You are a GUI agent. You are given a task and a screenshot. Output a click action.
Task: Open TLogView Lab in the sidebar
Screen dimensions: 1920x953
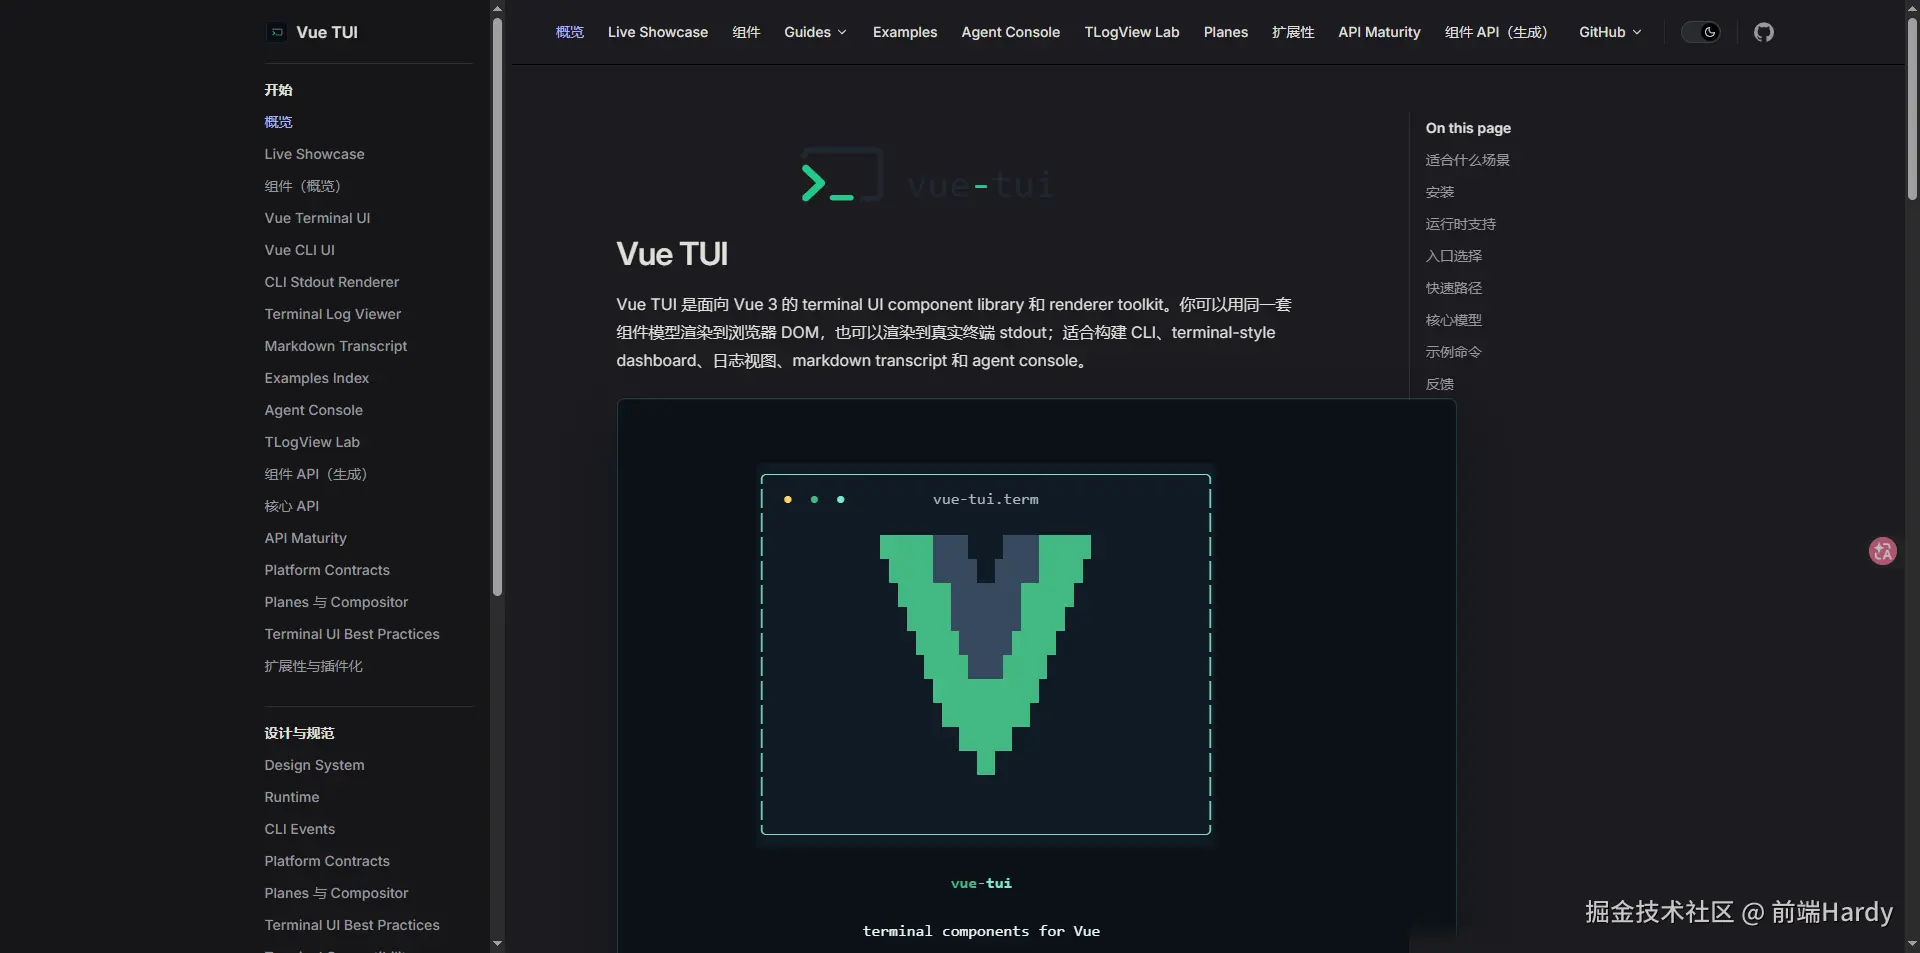[312, 442]
